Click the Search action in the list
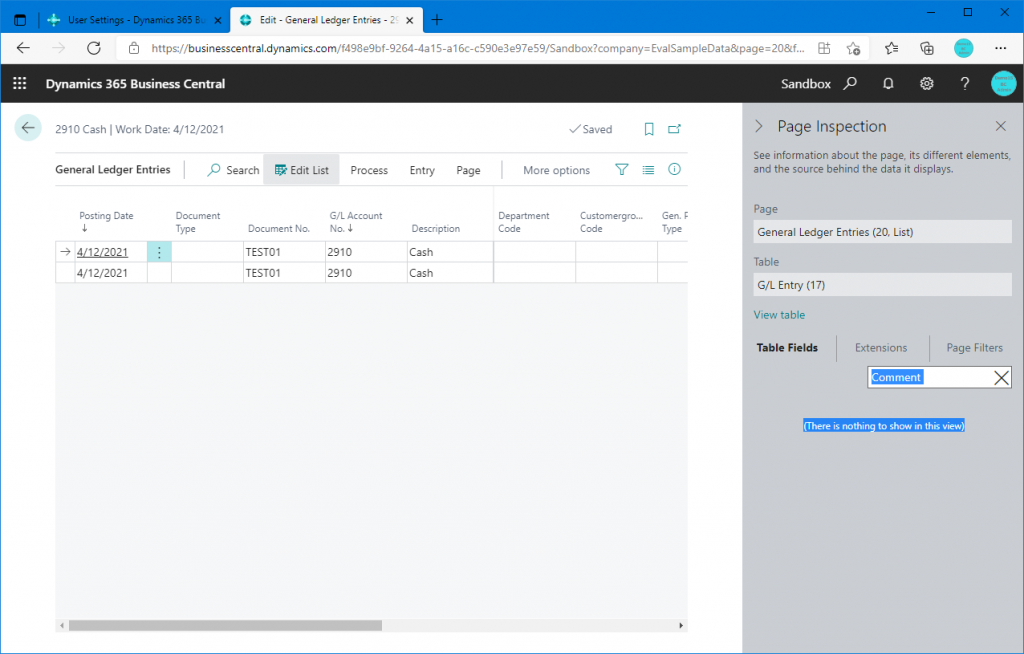 (233, 170)
